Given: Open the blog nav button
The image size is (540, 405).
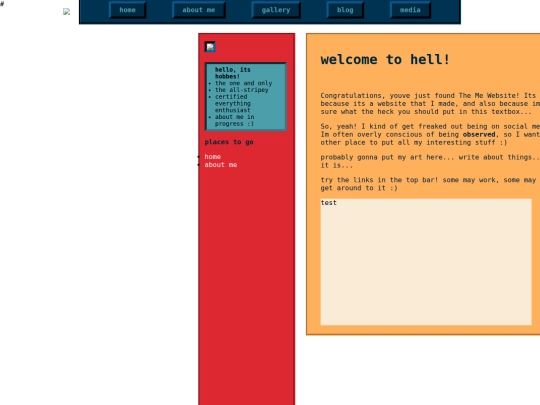Looking at the screenshot, I should click(x=345, y=10).
